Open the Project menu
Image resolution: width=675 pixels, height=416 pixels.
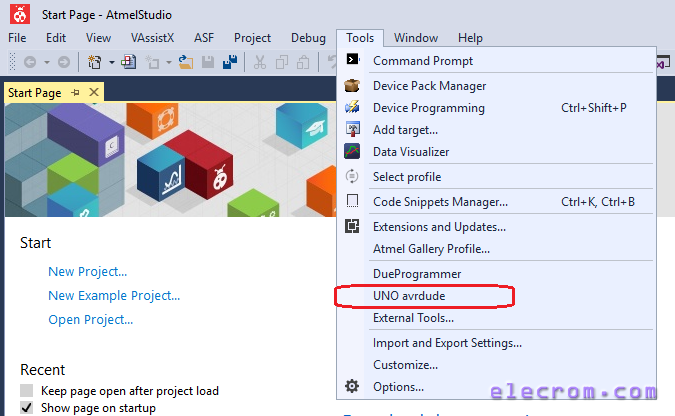(252, 38)
